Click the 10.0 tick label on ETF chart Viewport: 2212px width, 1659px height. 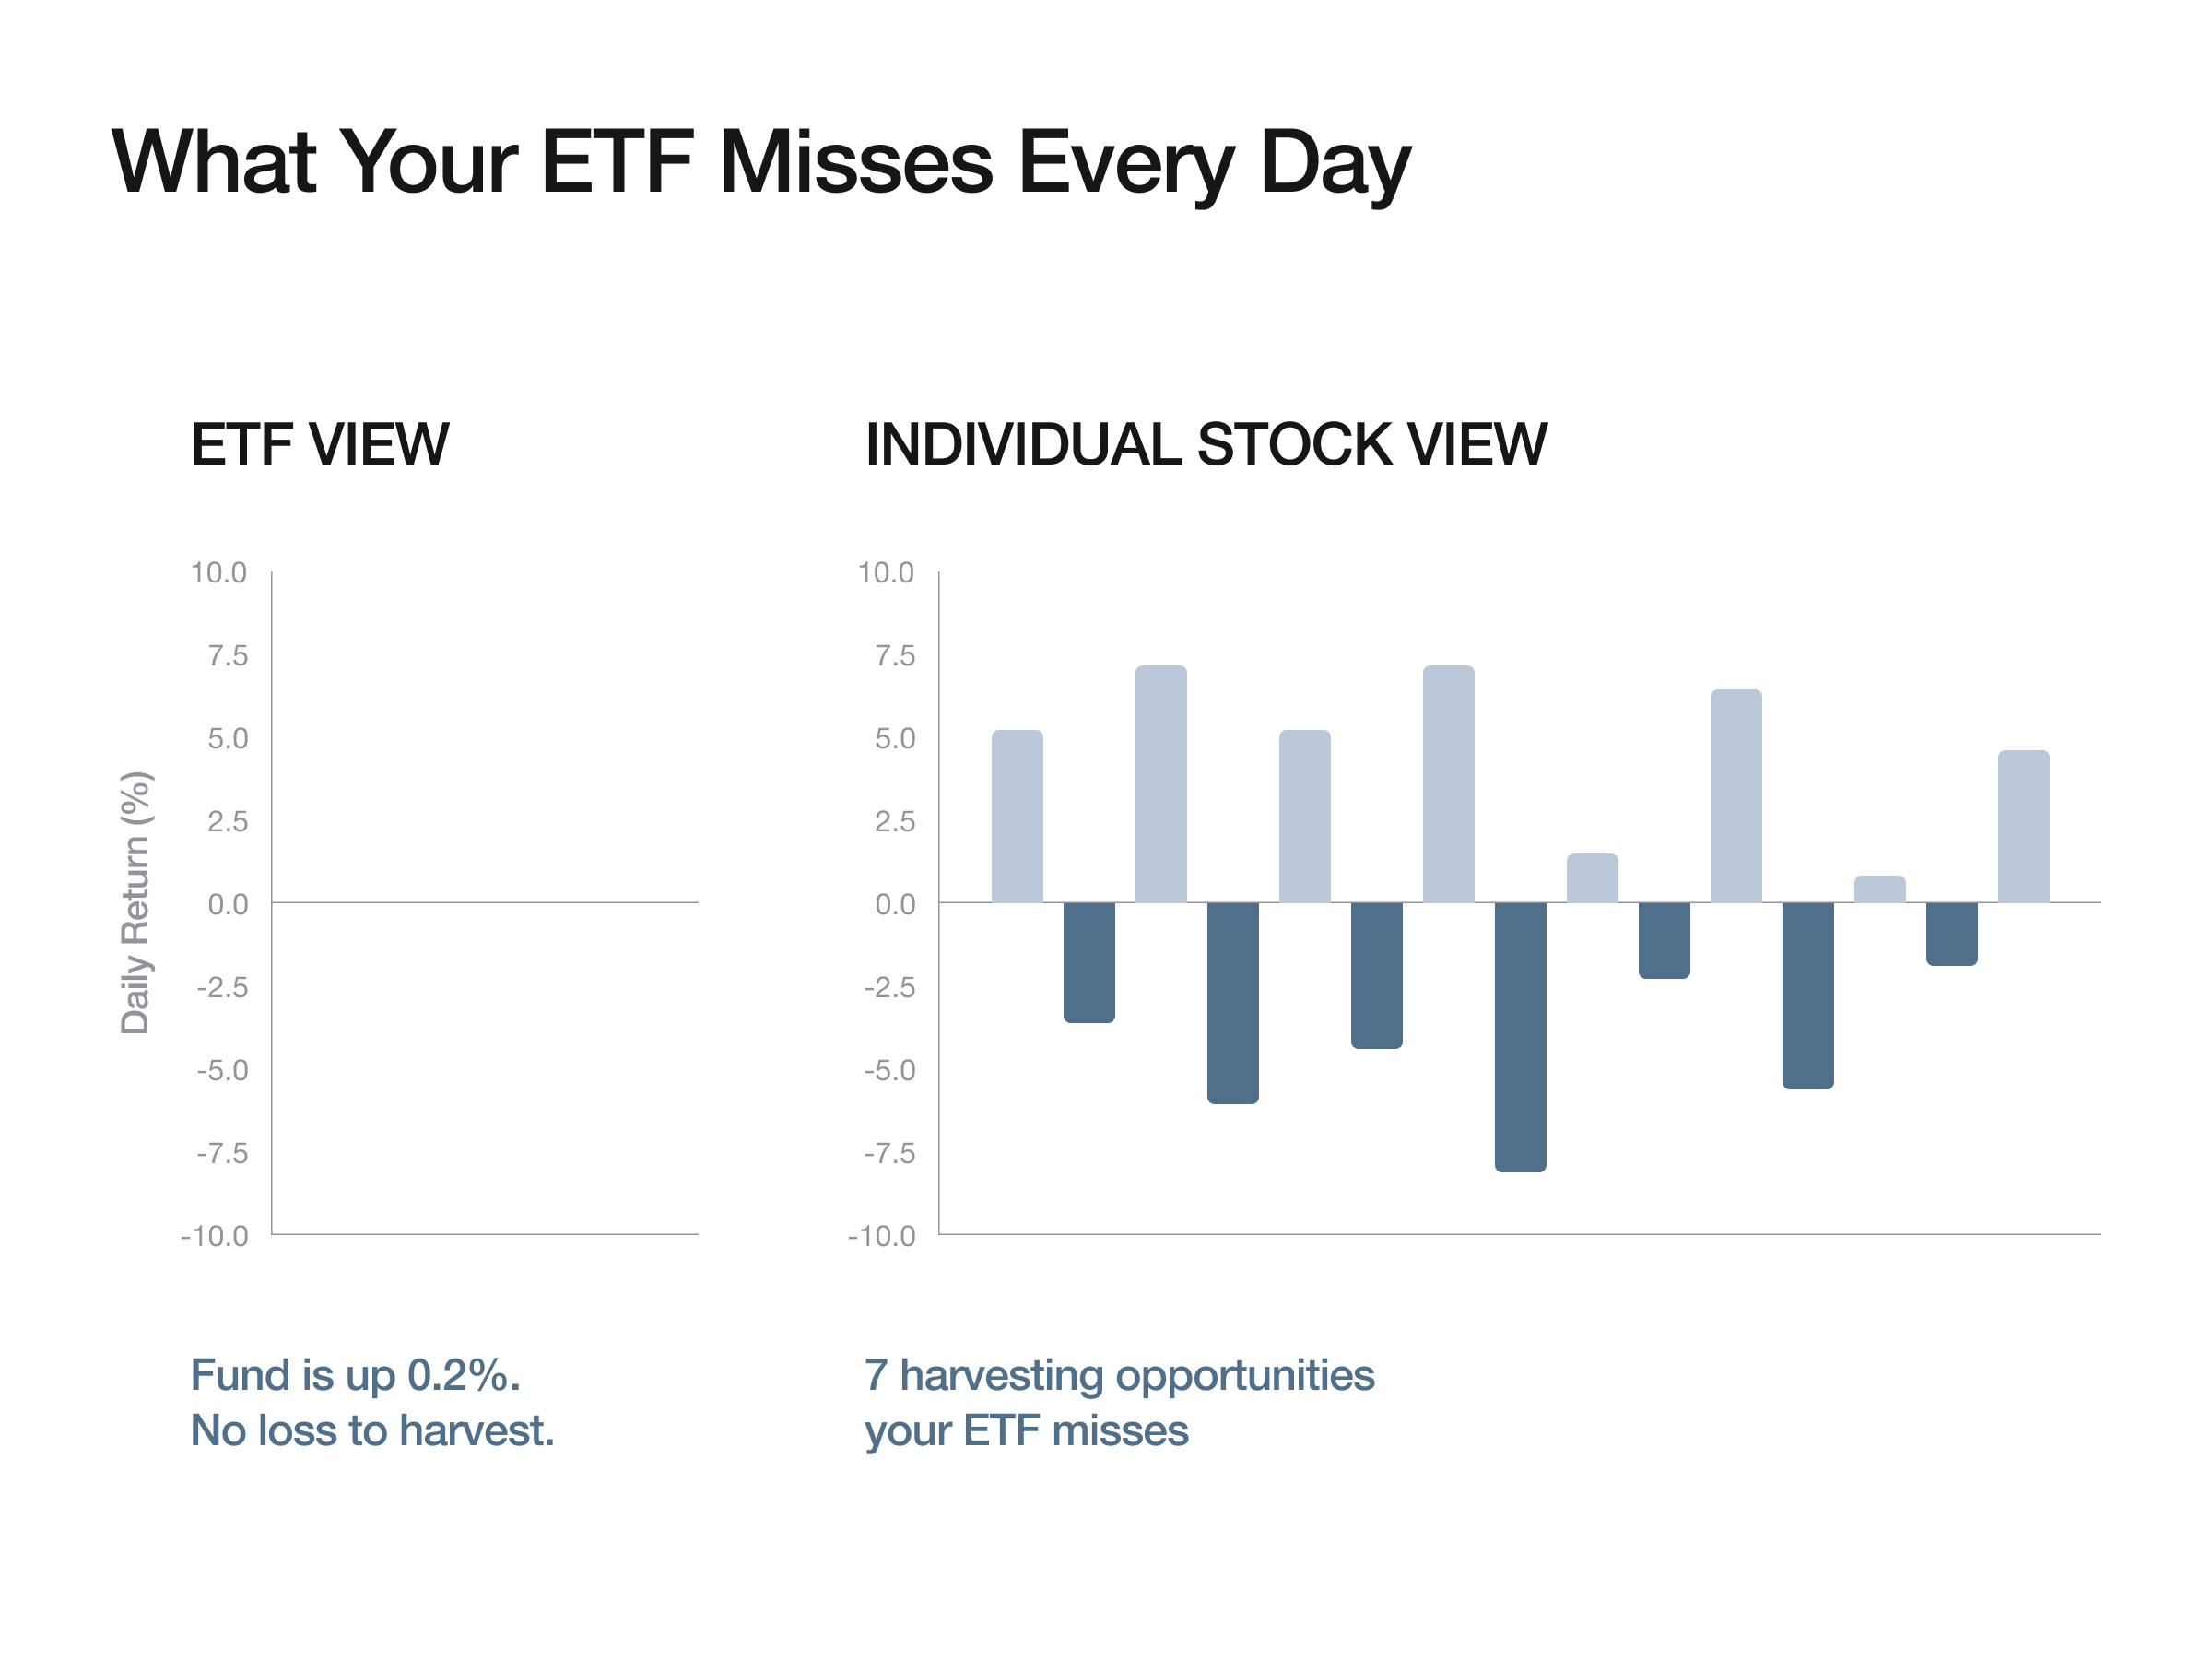pyautogui.click(x=219, y=572)
